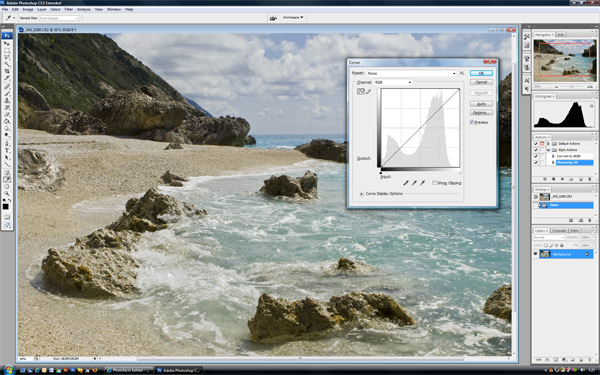Select the Lasso tool
The width and height of the screenshot is (600, 375).
coord(7,57)
